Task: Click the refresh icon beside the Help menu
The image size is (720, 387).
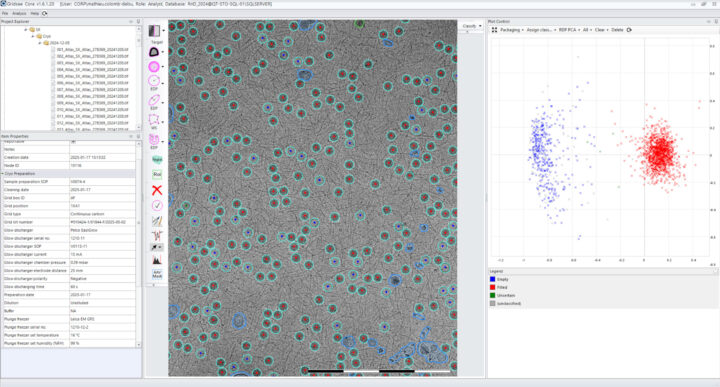Action: click(x=45, y=13)
